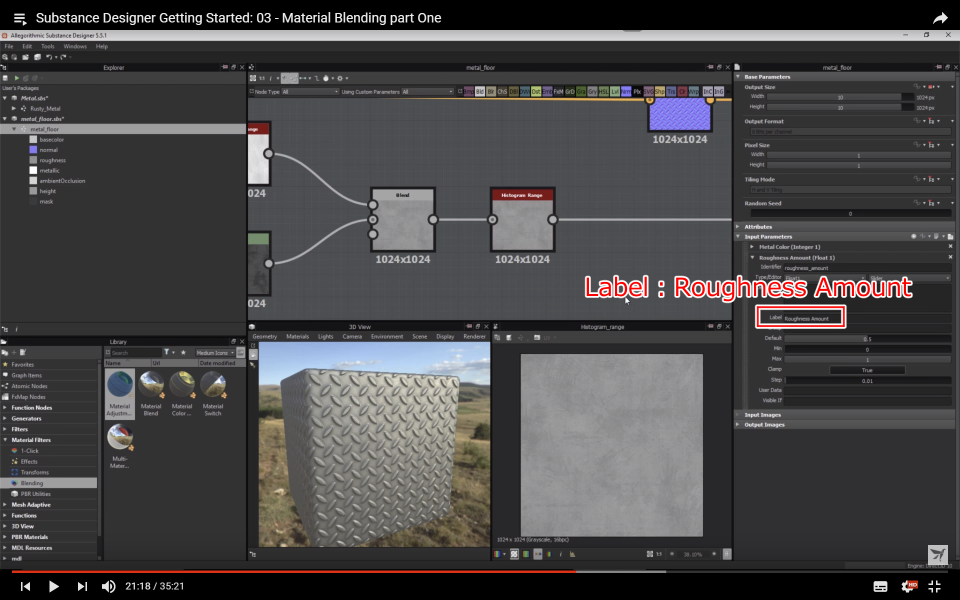960x600 pixels.
Task: Adjust the Default value slider
Action: point(868,339)
